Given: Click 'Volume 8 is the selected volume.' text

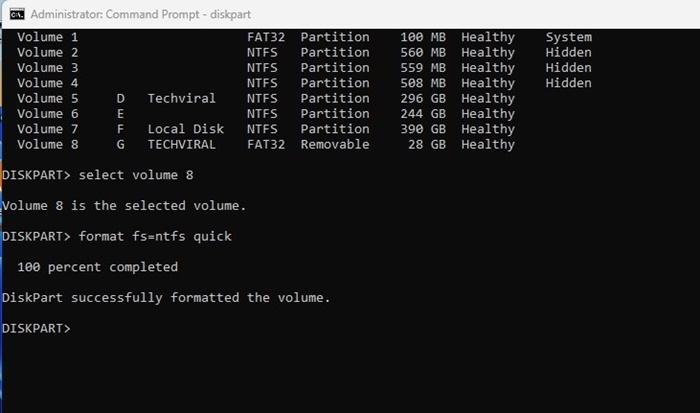Looking at the screenshot, I should [x=124, y=206].
